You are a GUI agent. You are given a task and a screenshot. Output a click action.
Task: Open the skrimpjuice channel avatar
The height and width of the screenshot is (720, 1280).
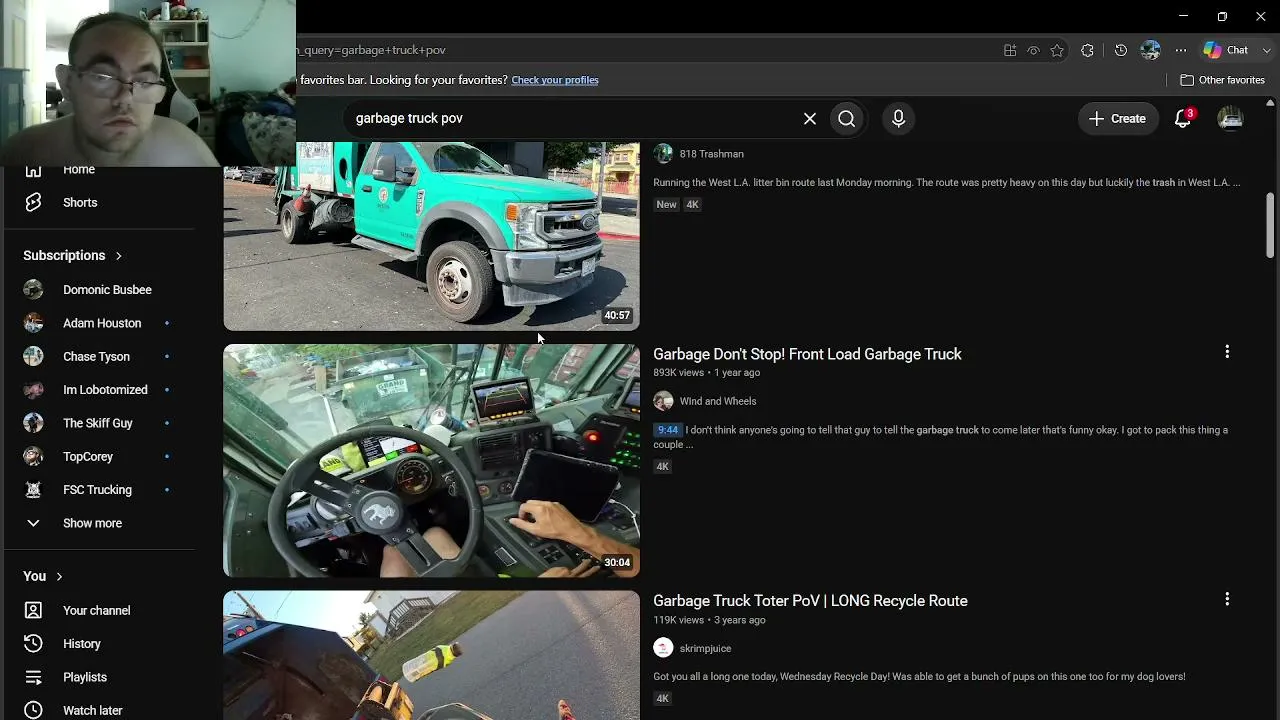point(663,648)
